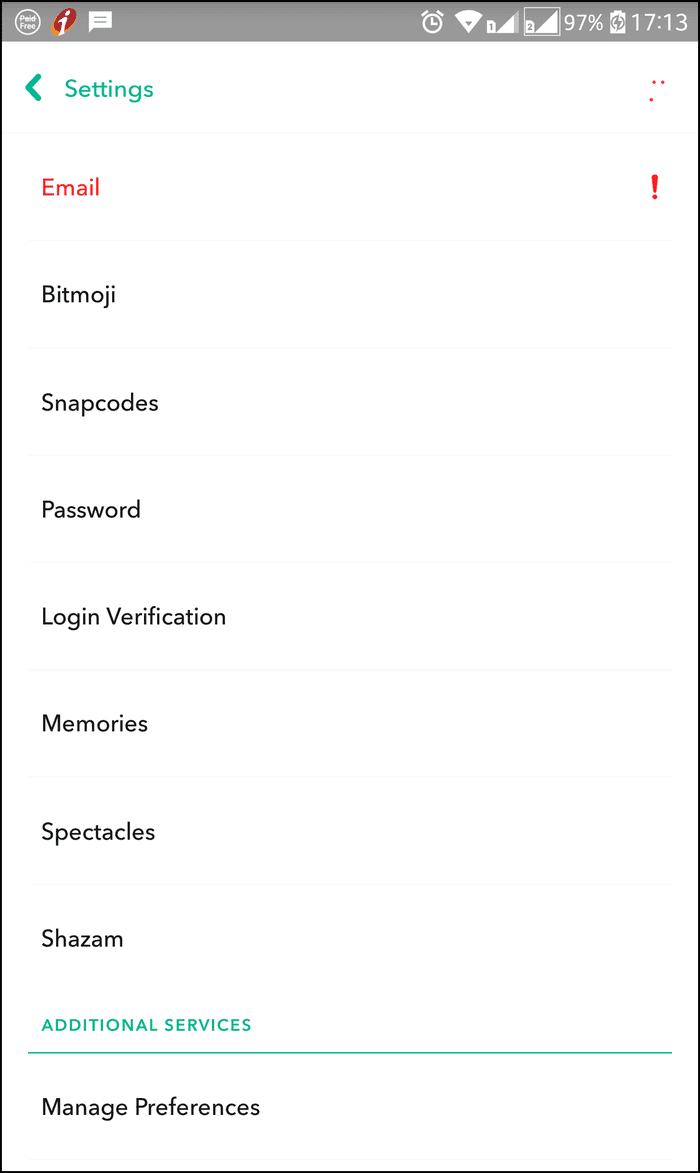Open Shazam settings

click(x=350, y=938)
